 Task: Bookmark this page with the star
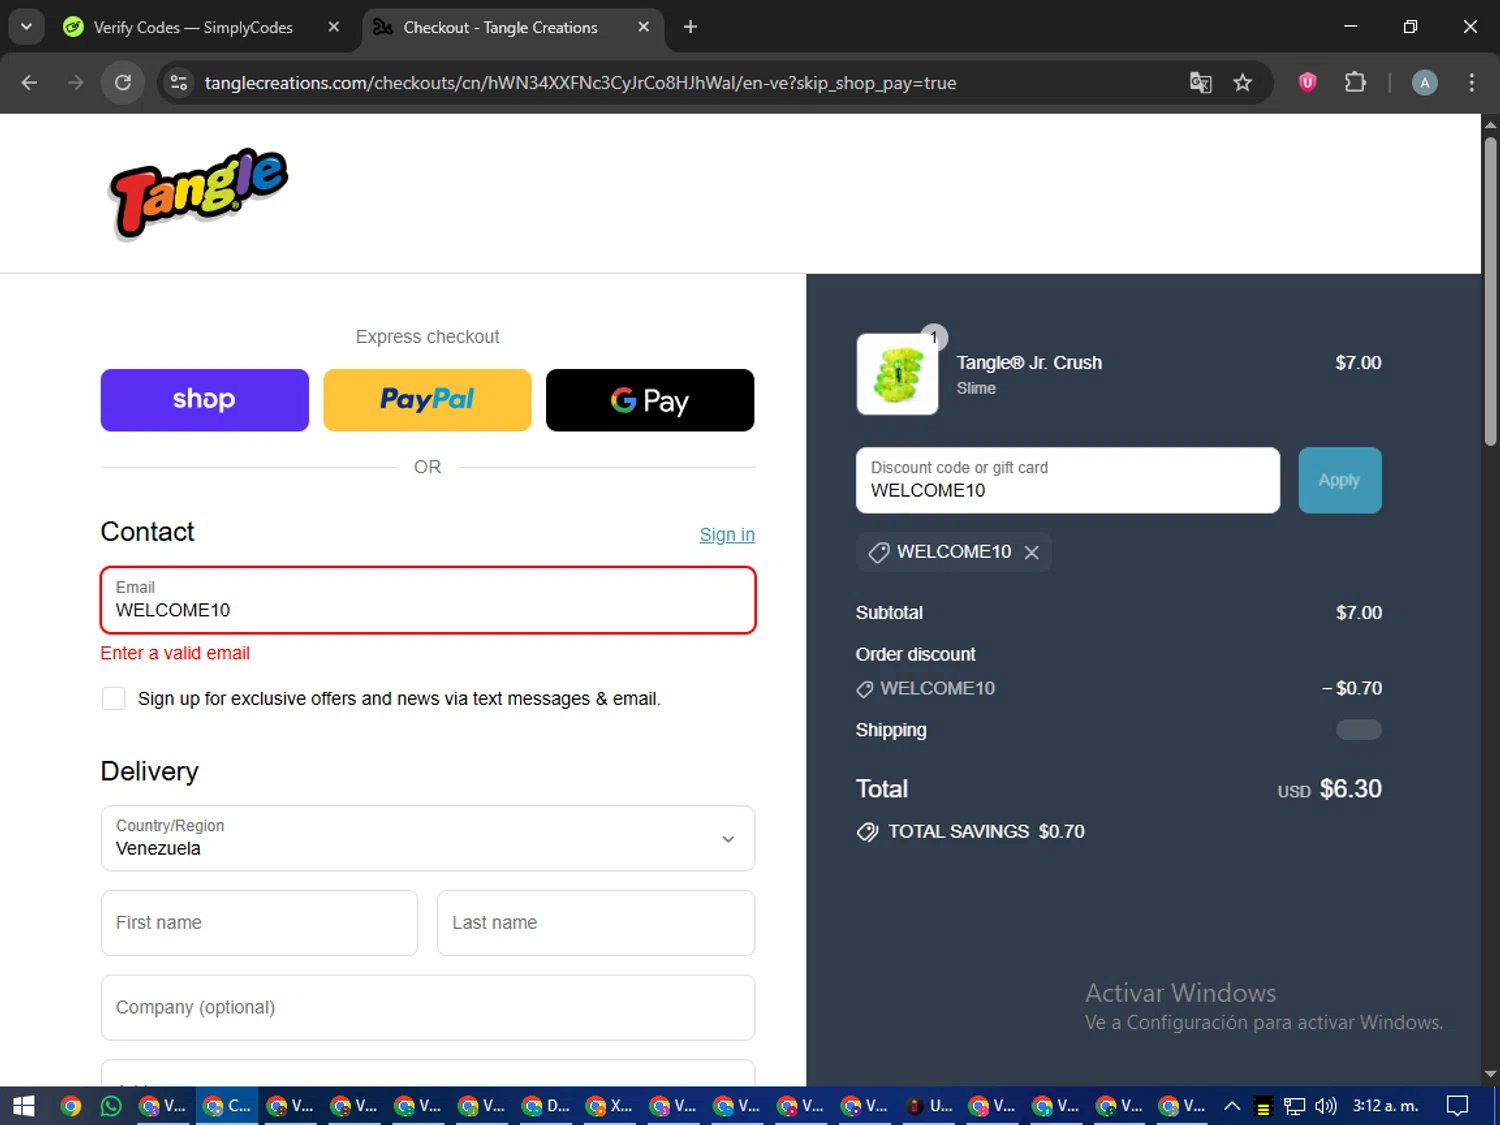[1243, 83]
